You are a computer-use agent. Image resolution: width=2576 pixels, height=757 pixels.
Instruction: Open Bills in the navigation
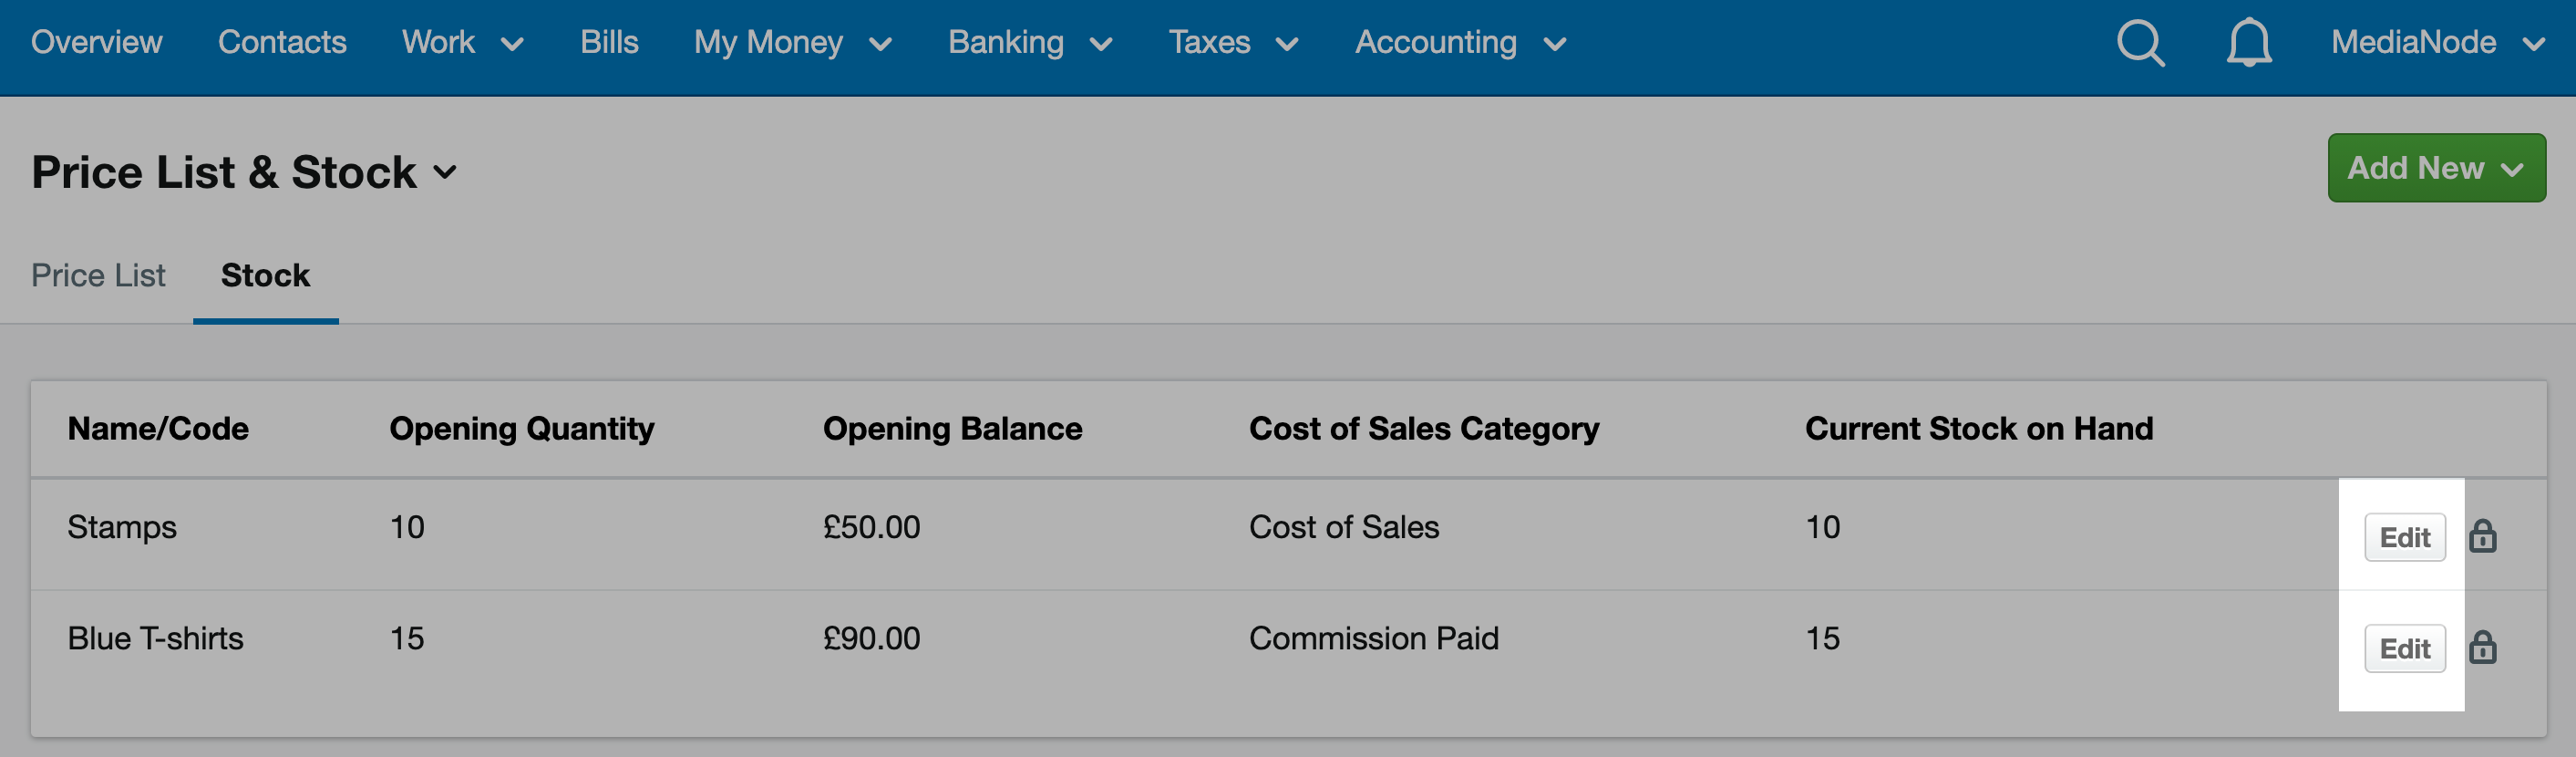click(x=609, y=42)
